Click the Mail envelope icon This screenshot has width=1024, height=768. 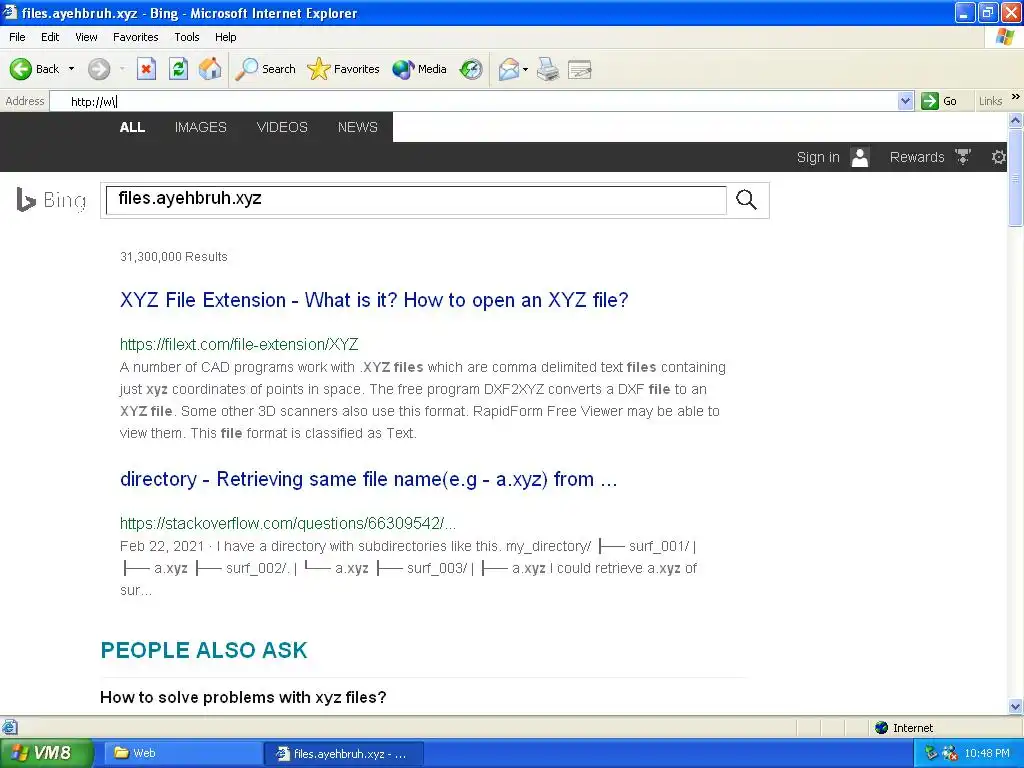pos(508,69)
